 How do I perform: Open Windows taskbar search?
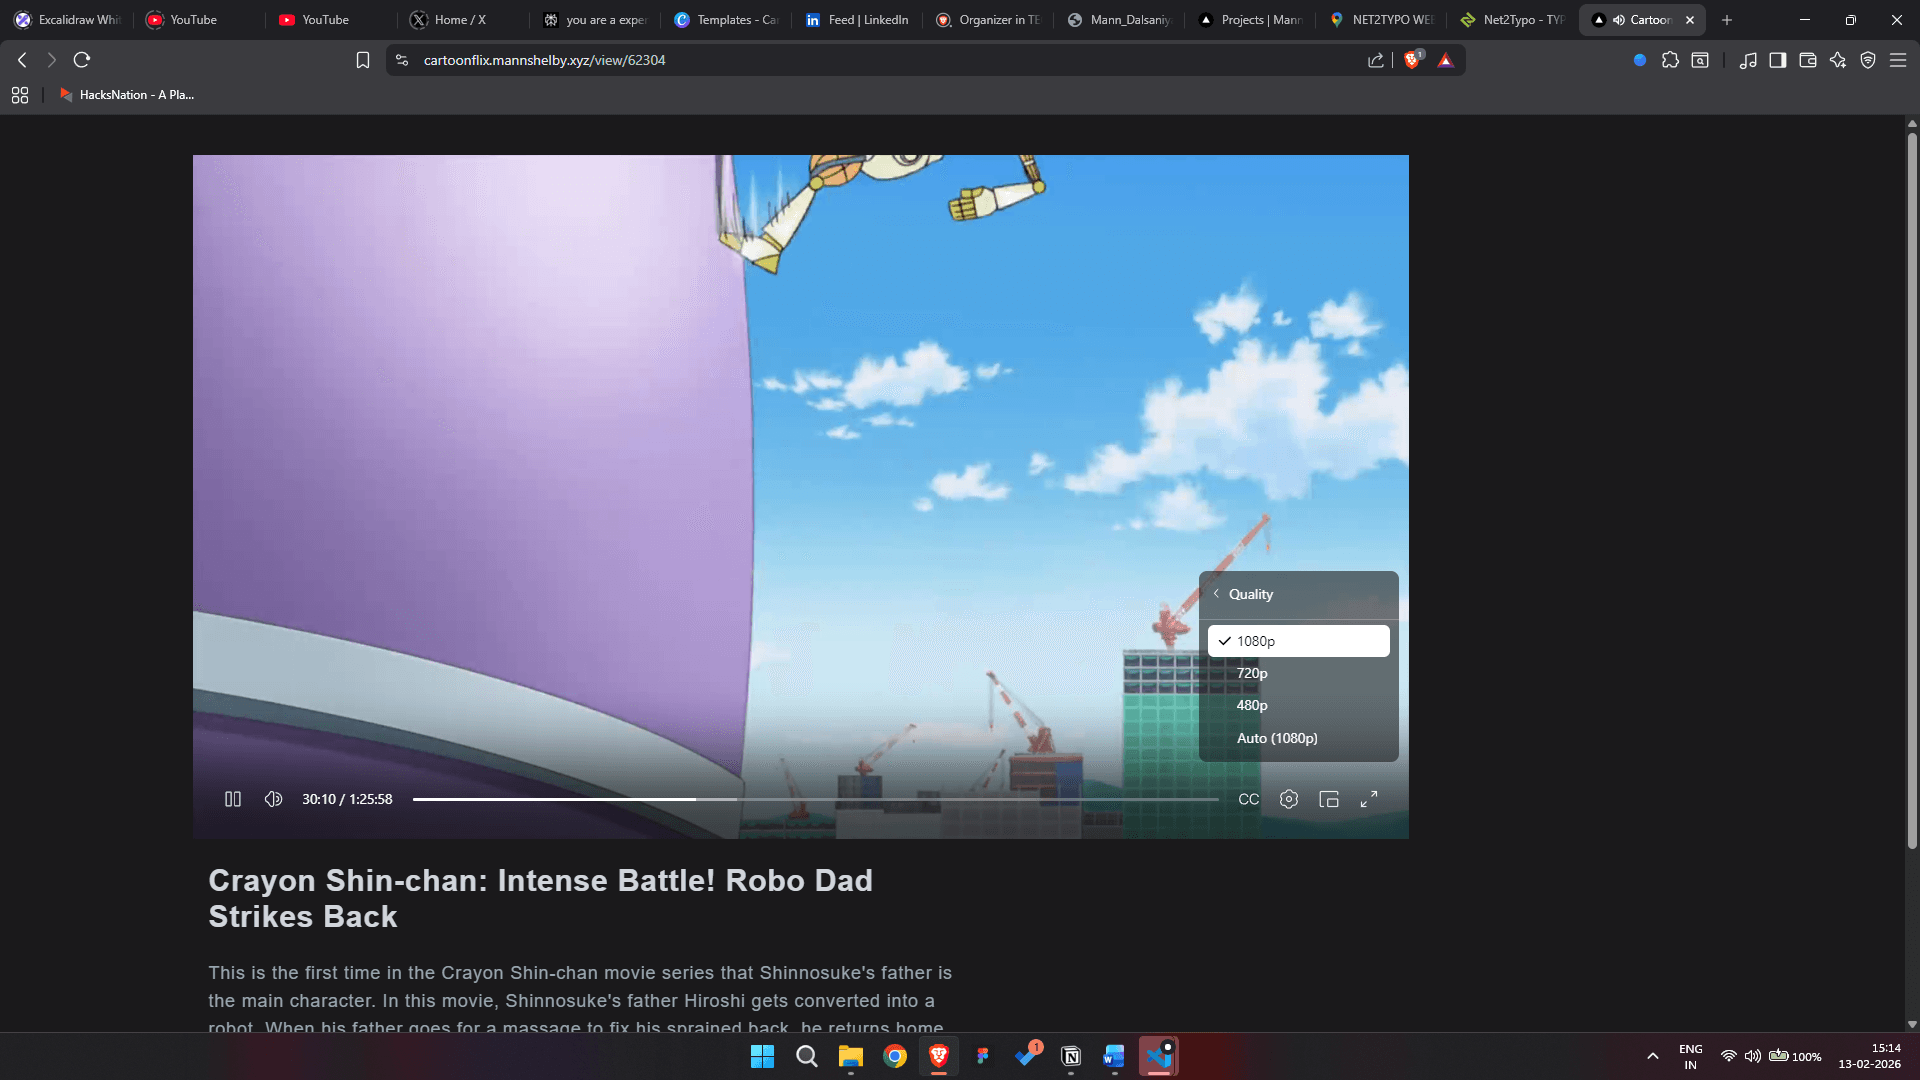[x=806, y=1056]
